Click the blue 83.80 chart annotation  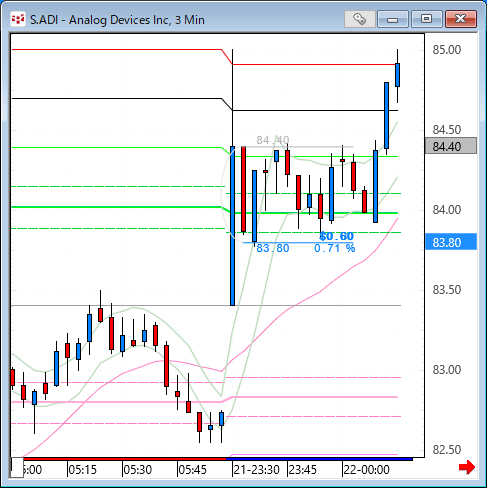pyautogui.click(x=273, y=248)
